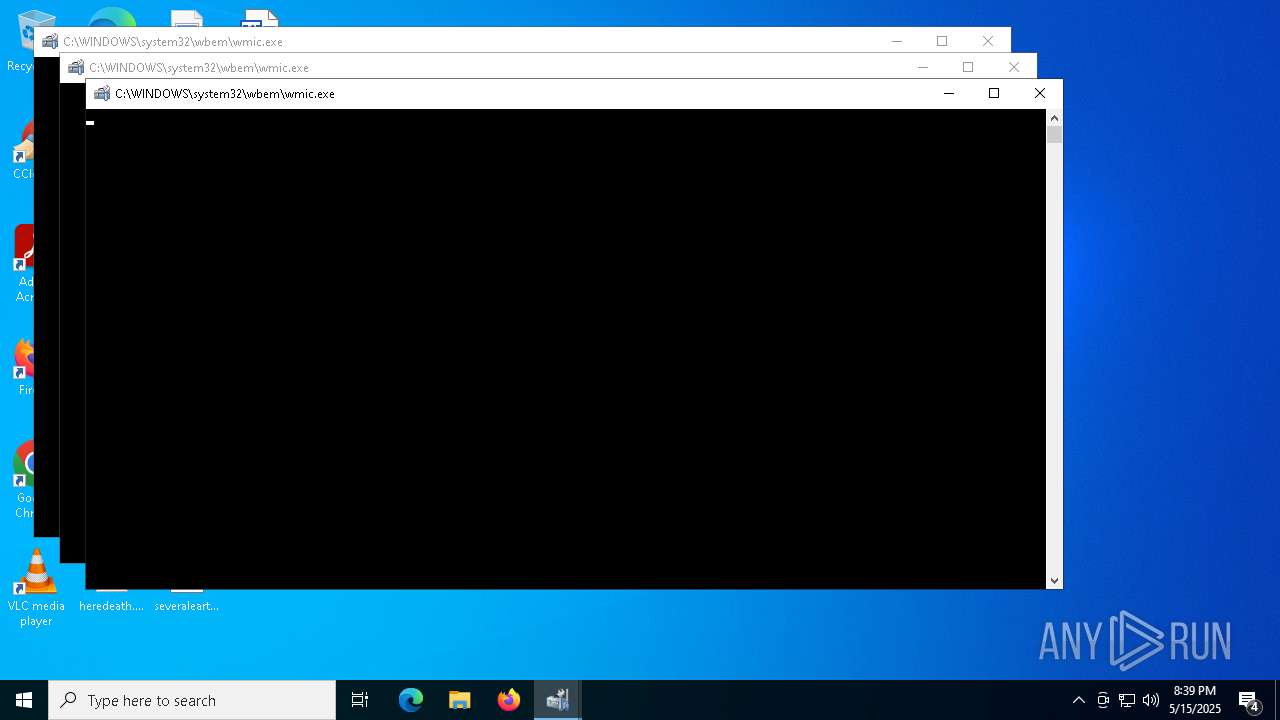
Task: Open the clock showing 8:39 PM
Action: click(x=1195, y=700)
